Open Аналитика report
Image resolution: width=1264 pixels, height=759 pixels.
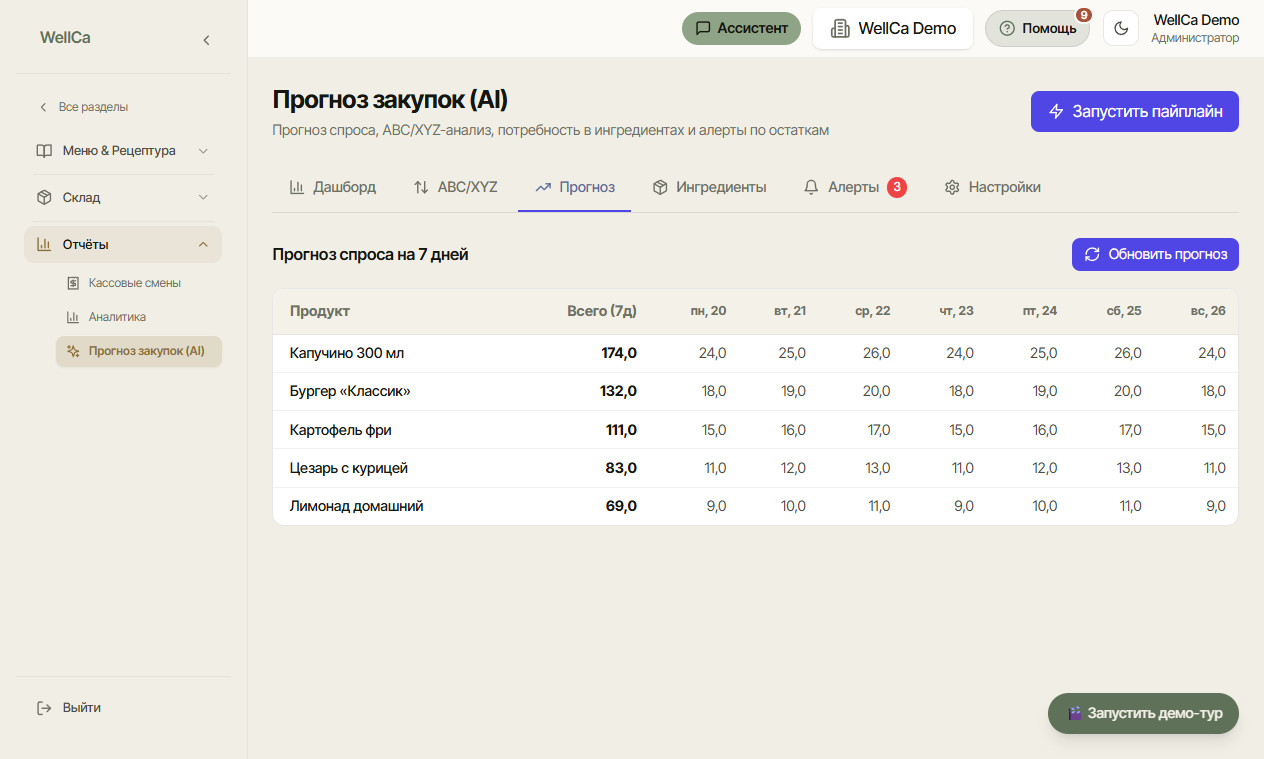[x=139, y=317]
